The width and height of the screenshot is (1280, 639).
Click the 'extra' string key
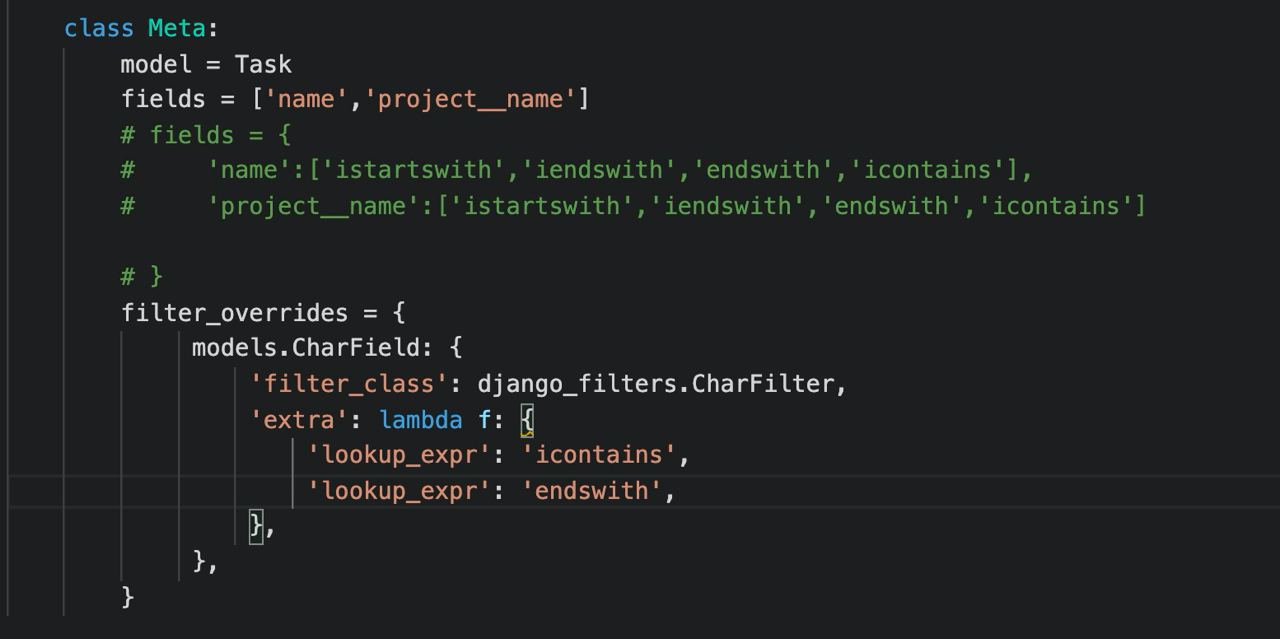tap(299, 419)
